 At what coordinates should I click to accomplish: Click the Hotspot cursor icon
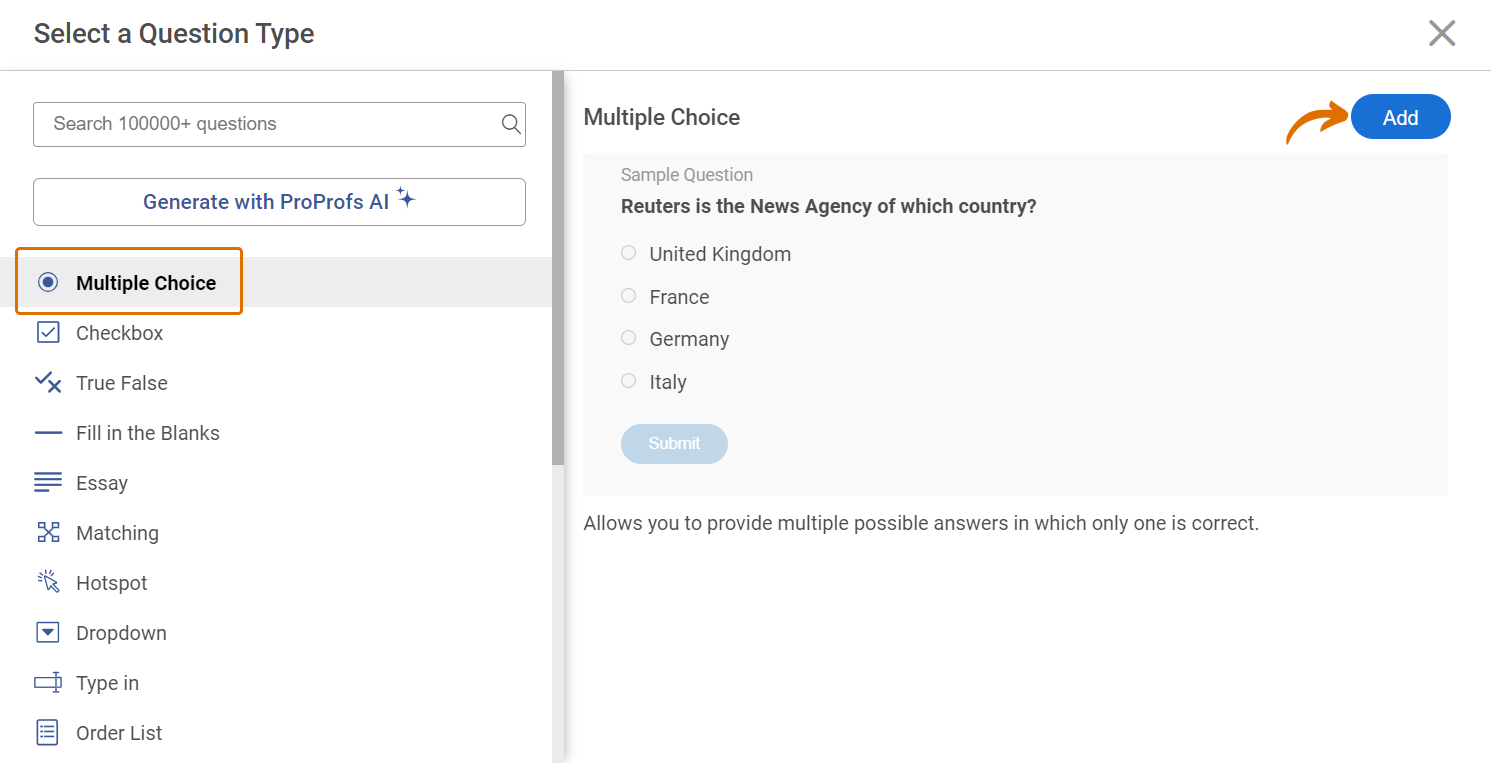click(x=48, y=582)
